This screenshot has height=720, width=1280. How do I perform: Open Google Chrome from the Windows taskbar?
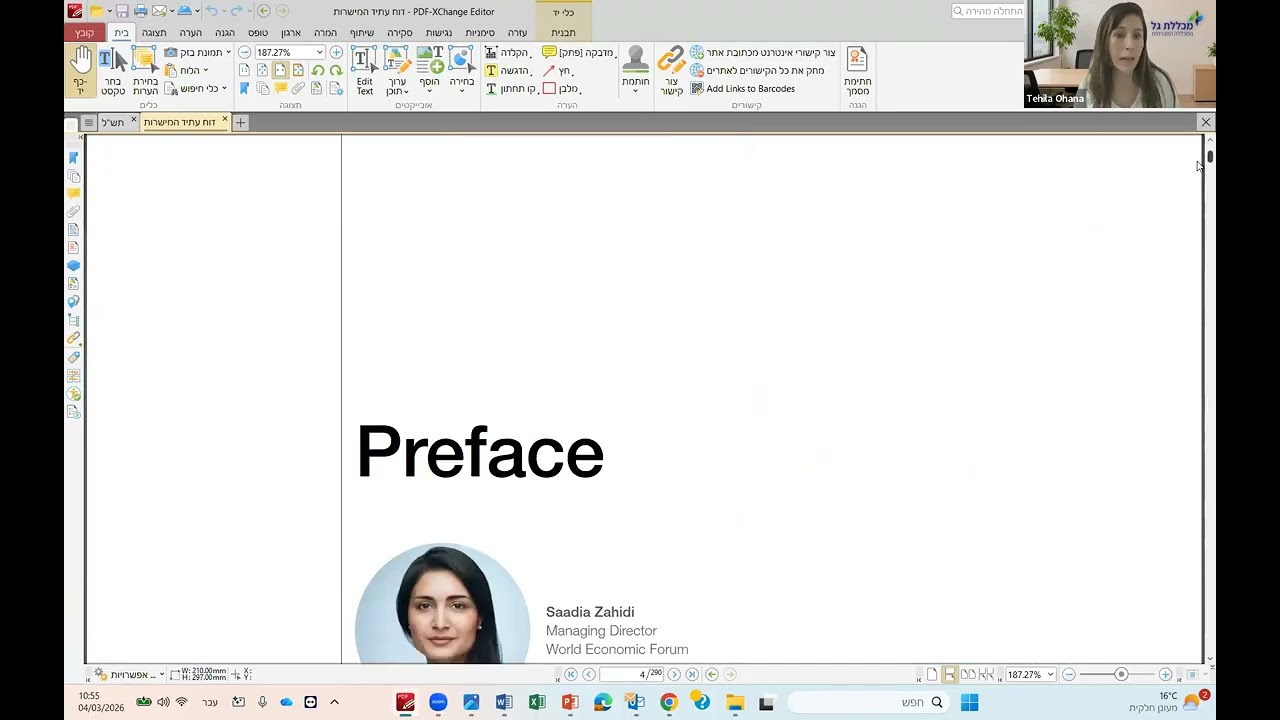click(x=668, y=703)
